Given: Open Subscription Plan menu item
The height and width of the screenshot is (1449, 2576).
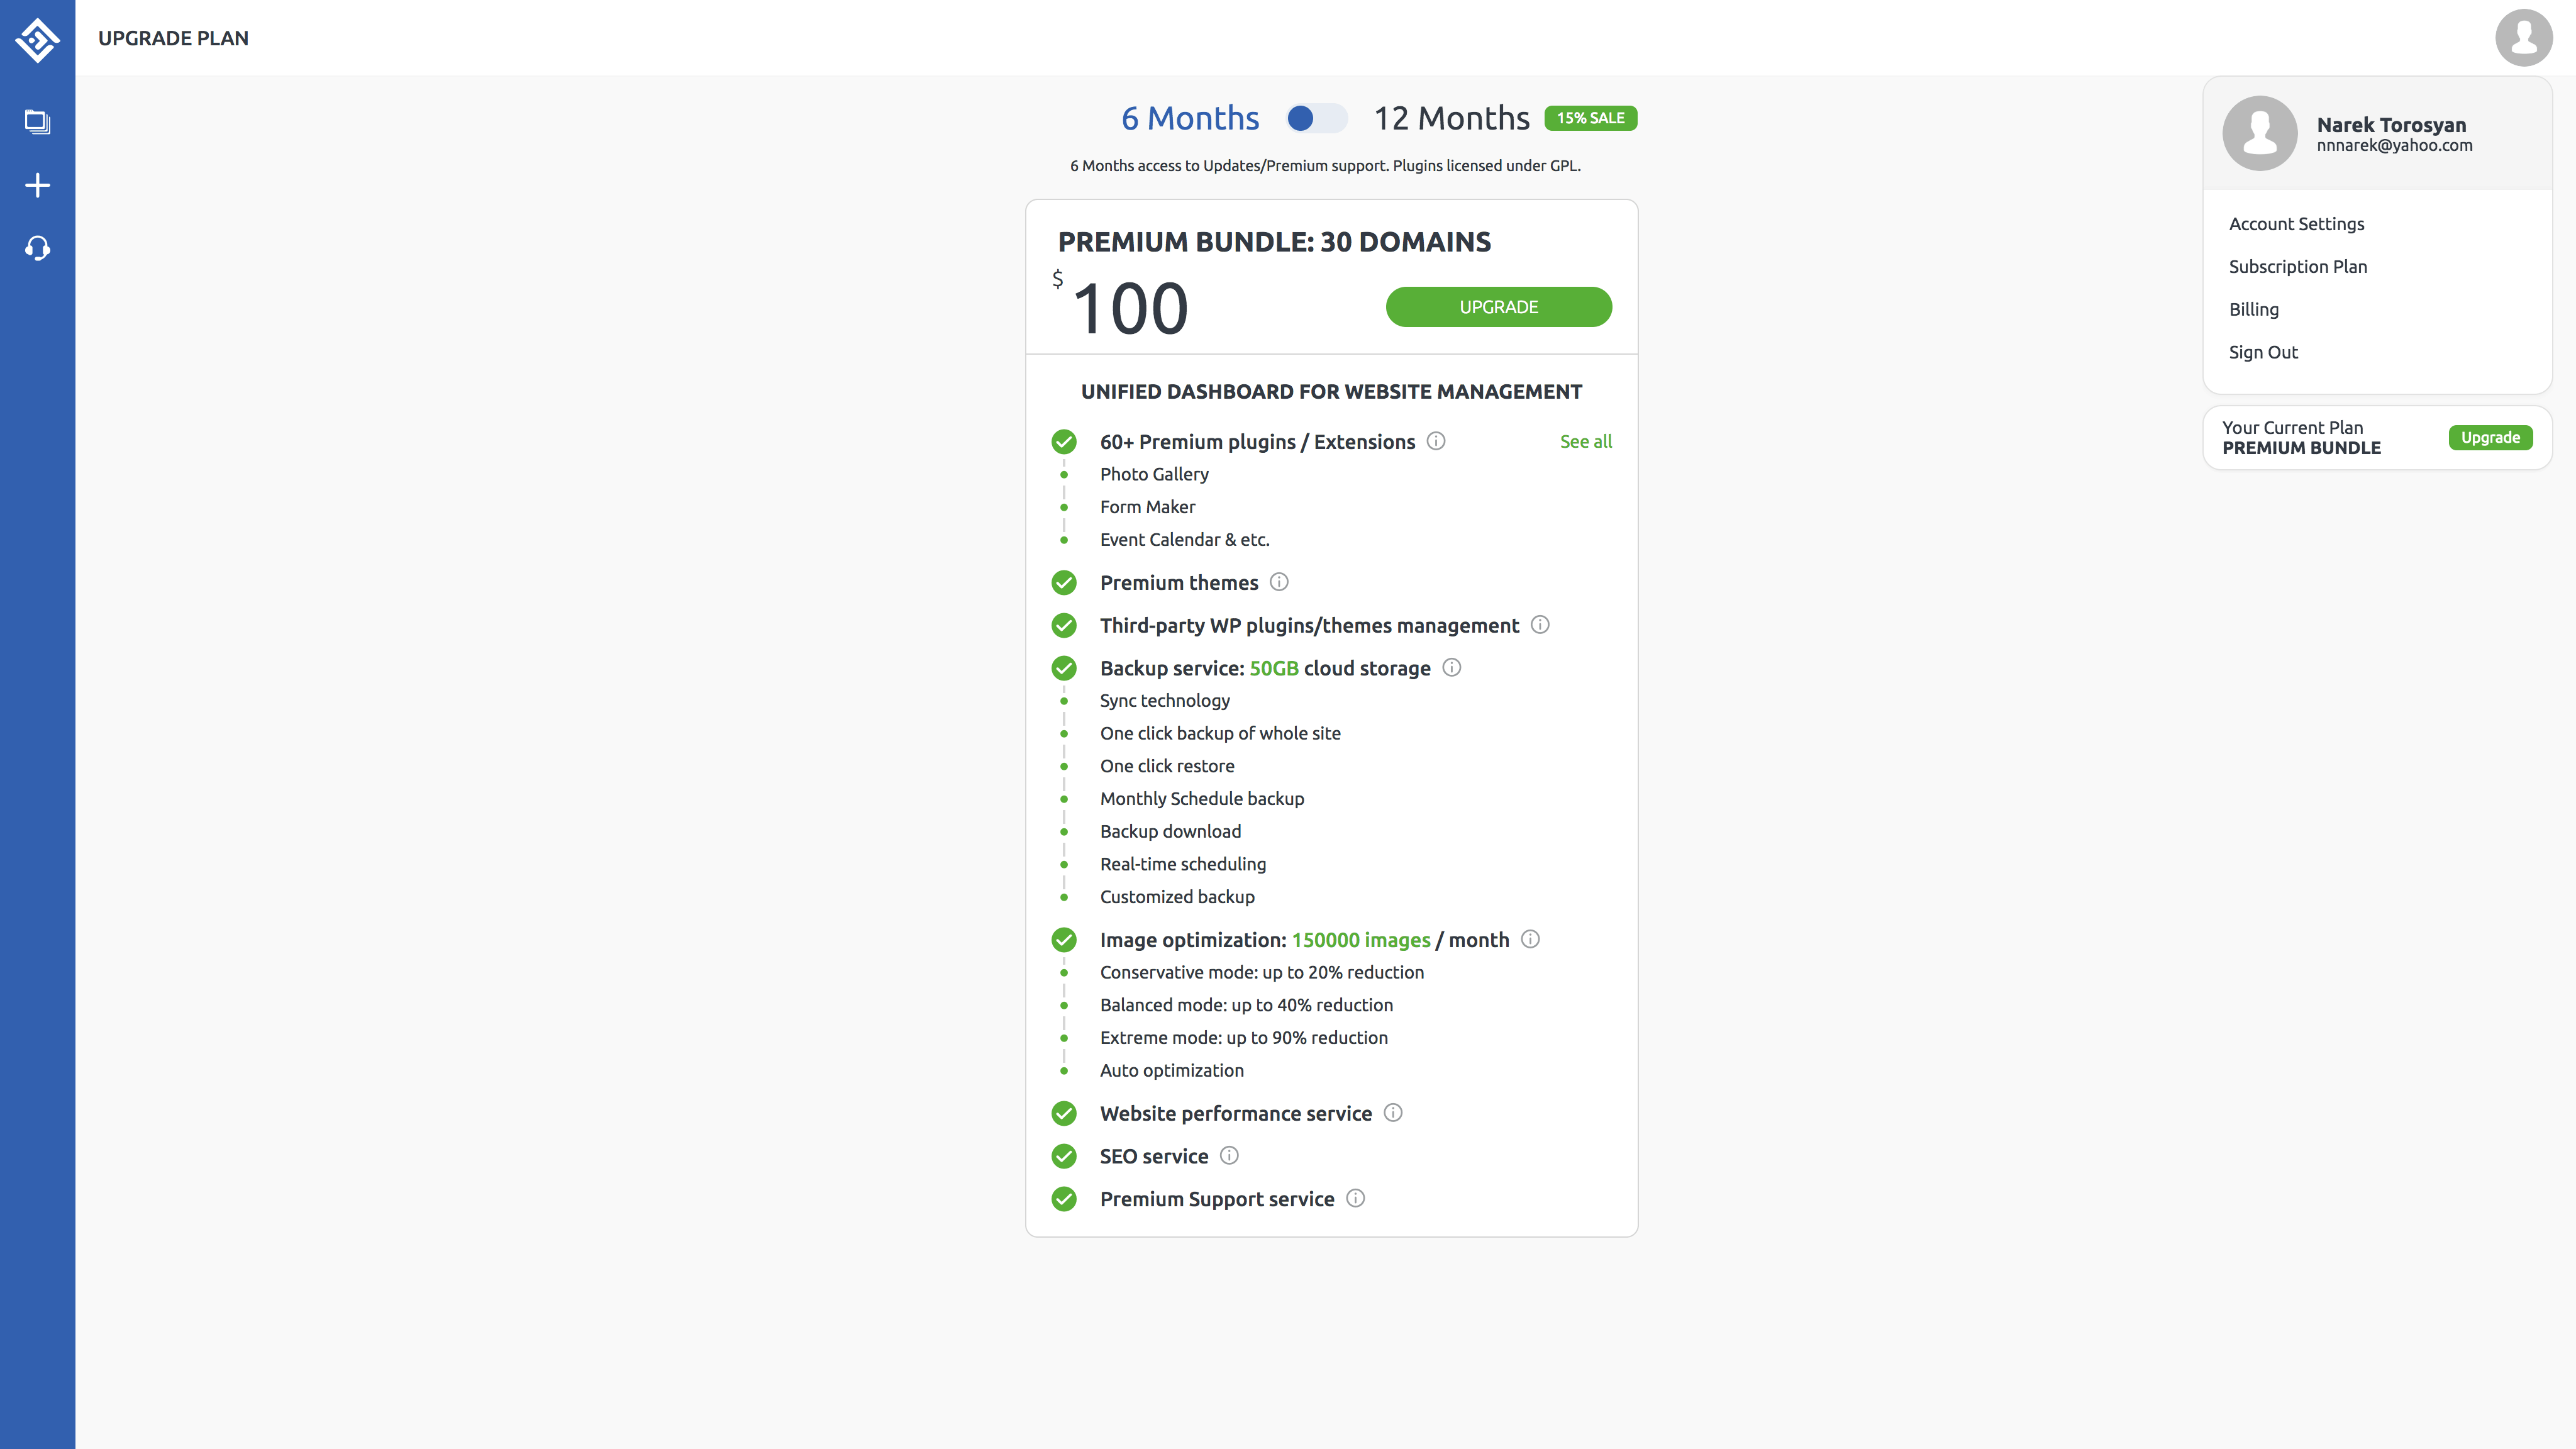Looking at the screenshot, I should tap(2297, 267).
